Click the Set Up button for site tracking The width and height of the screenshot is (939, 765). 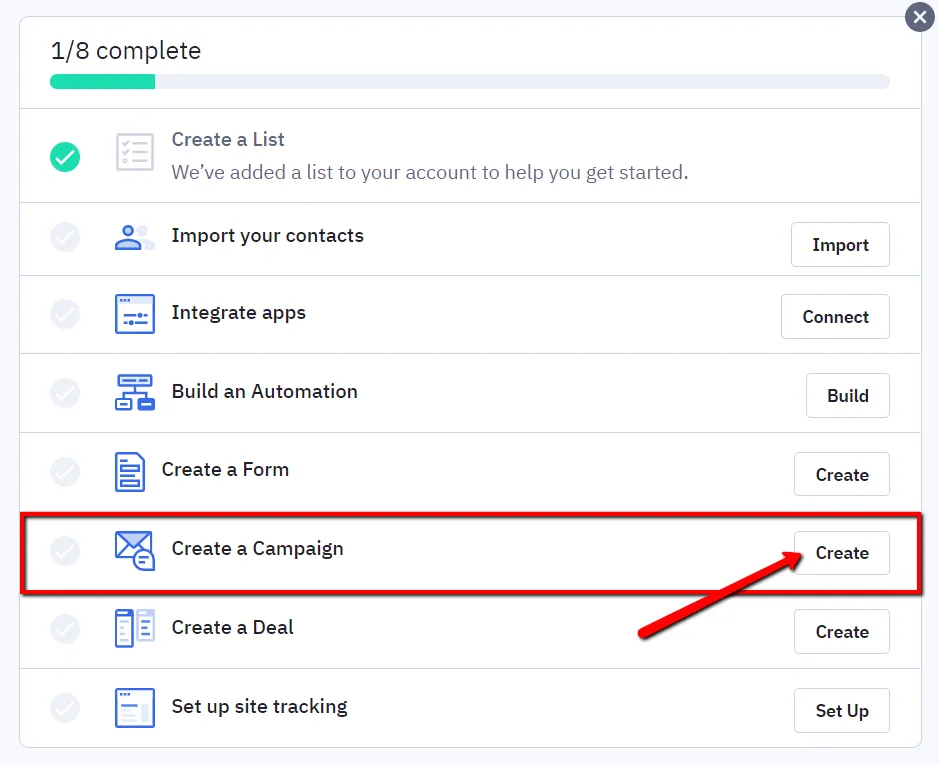point(841,710)
